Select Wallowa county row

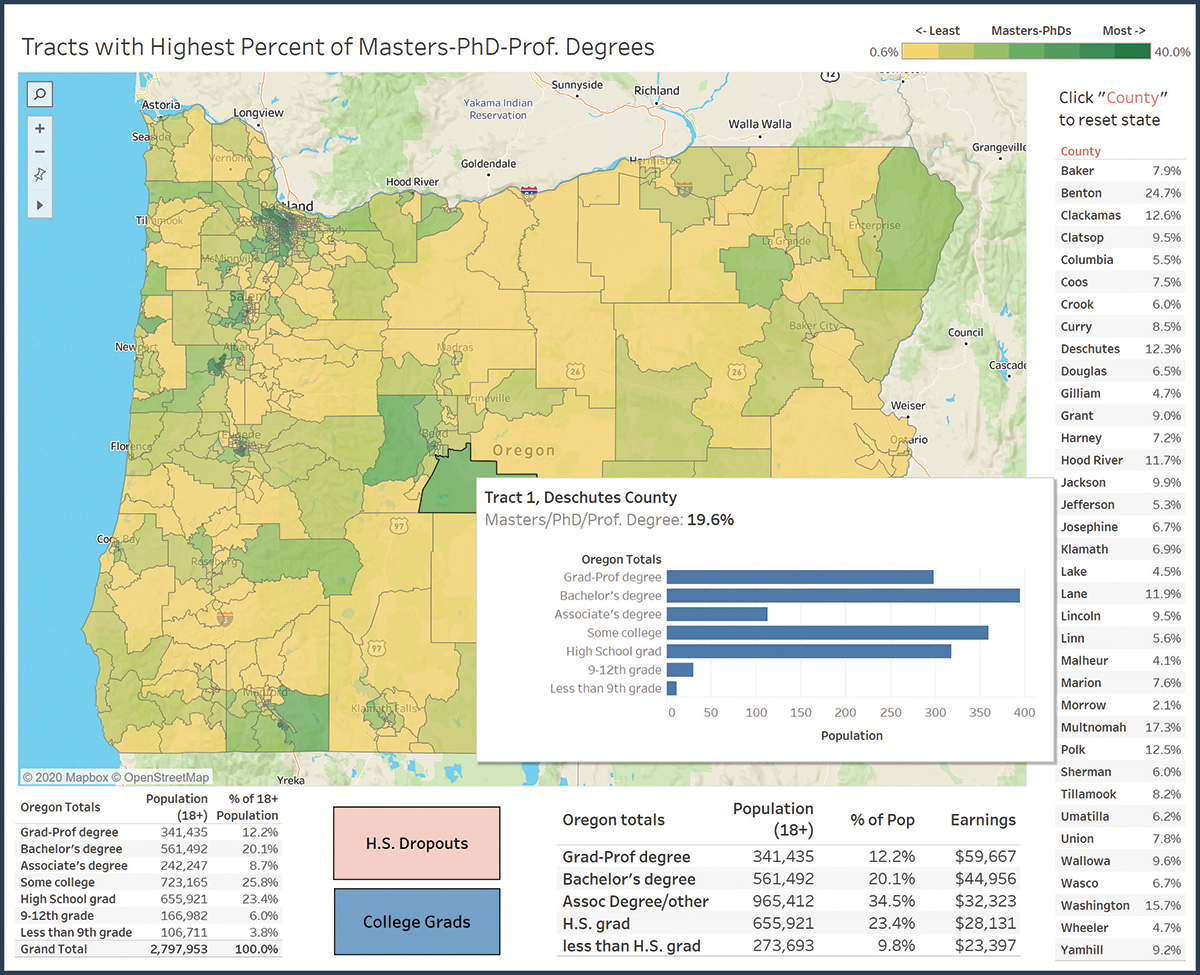[1121, 861]
